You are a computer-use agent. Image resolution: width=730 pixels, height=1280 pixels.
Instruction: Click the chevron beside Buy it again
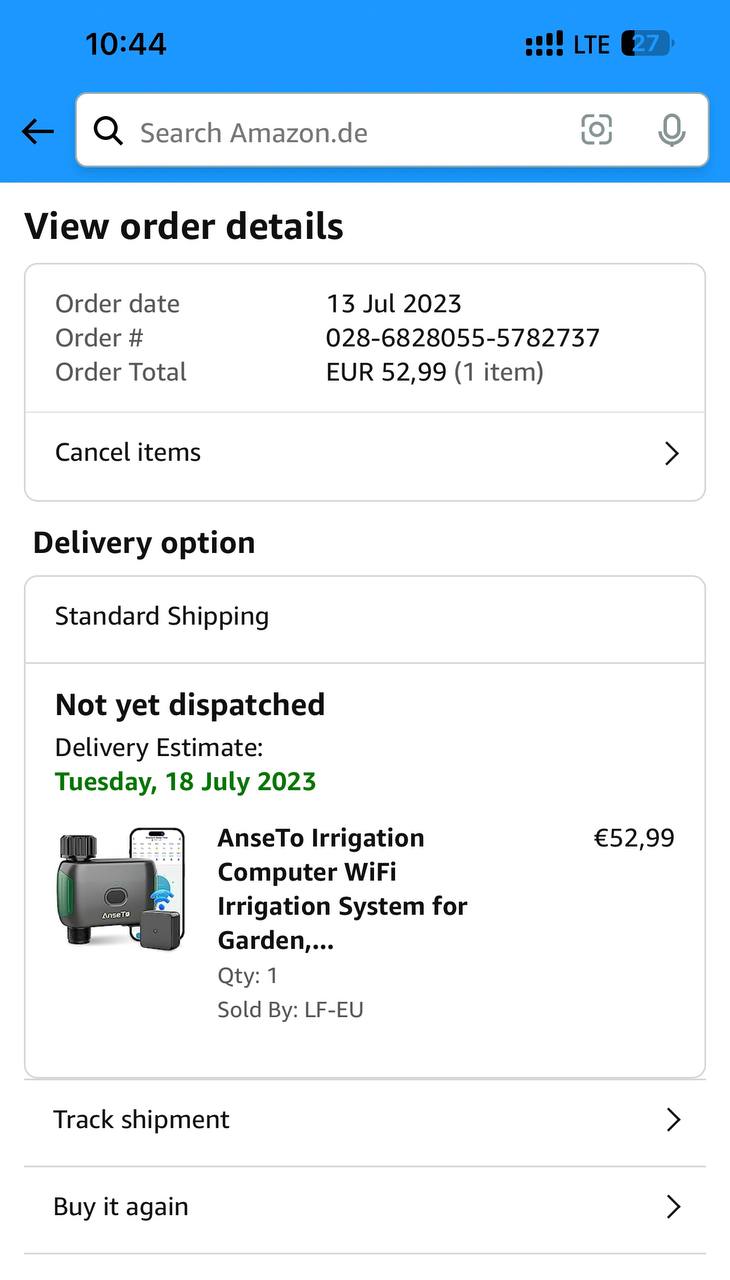click(673, 1207)
